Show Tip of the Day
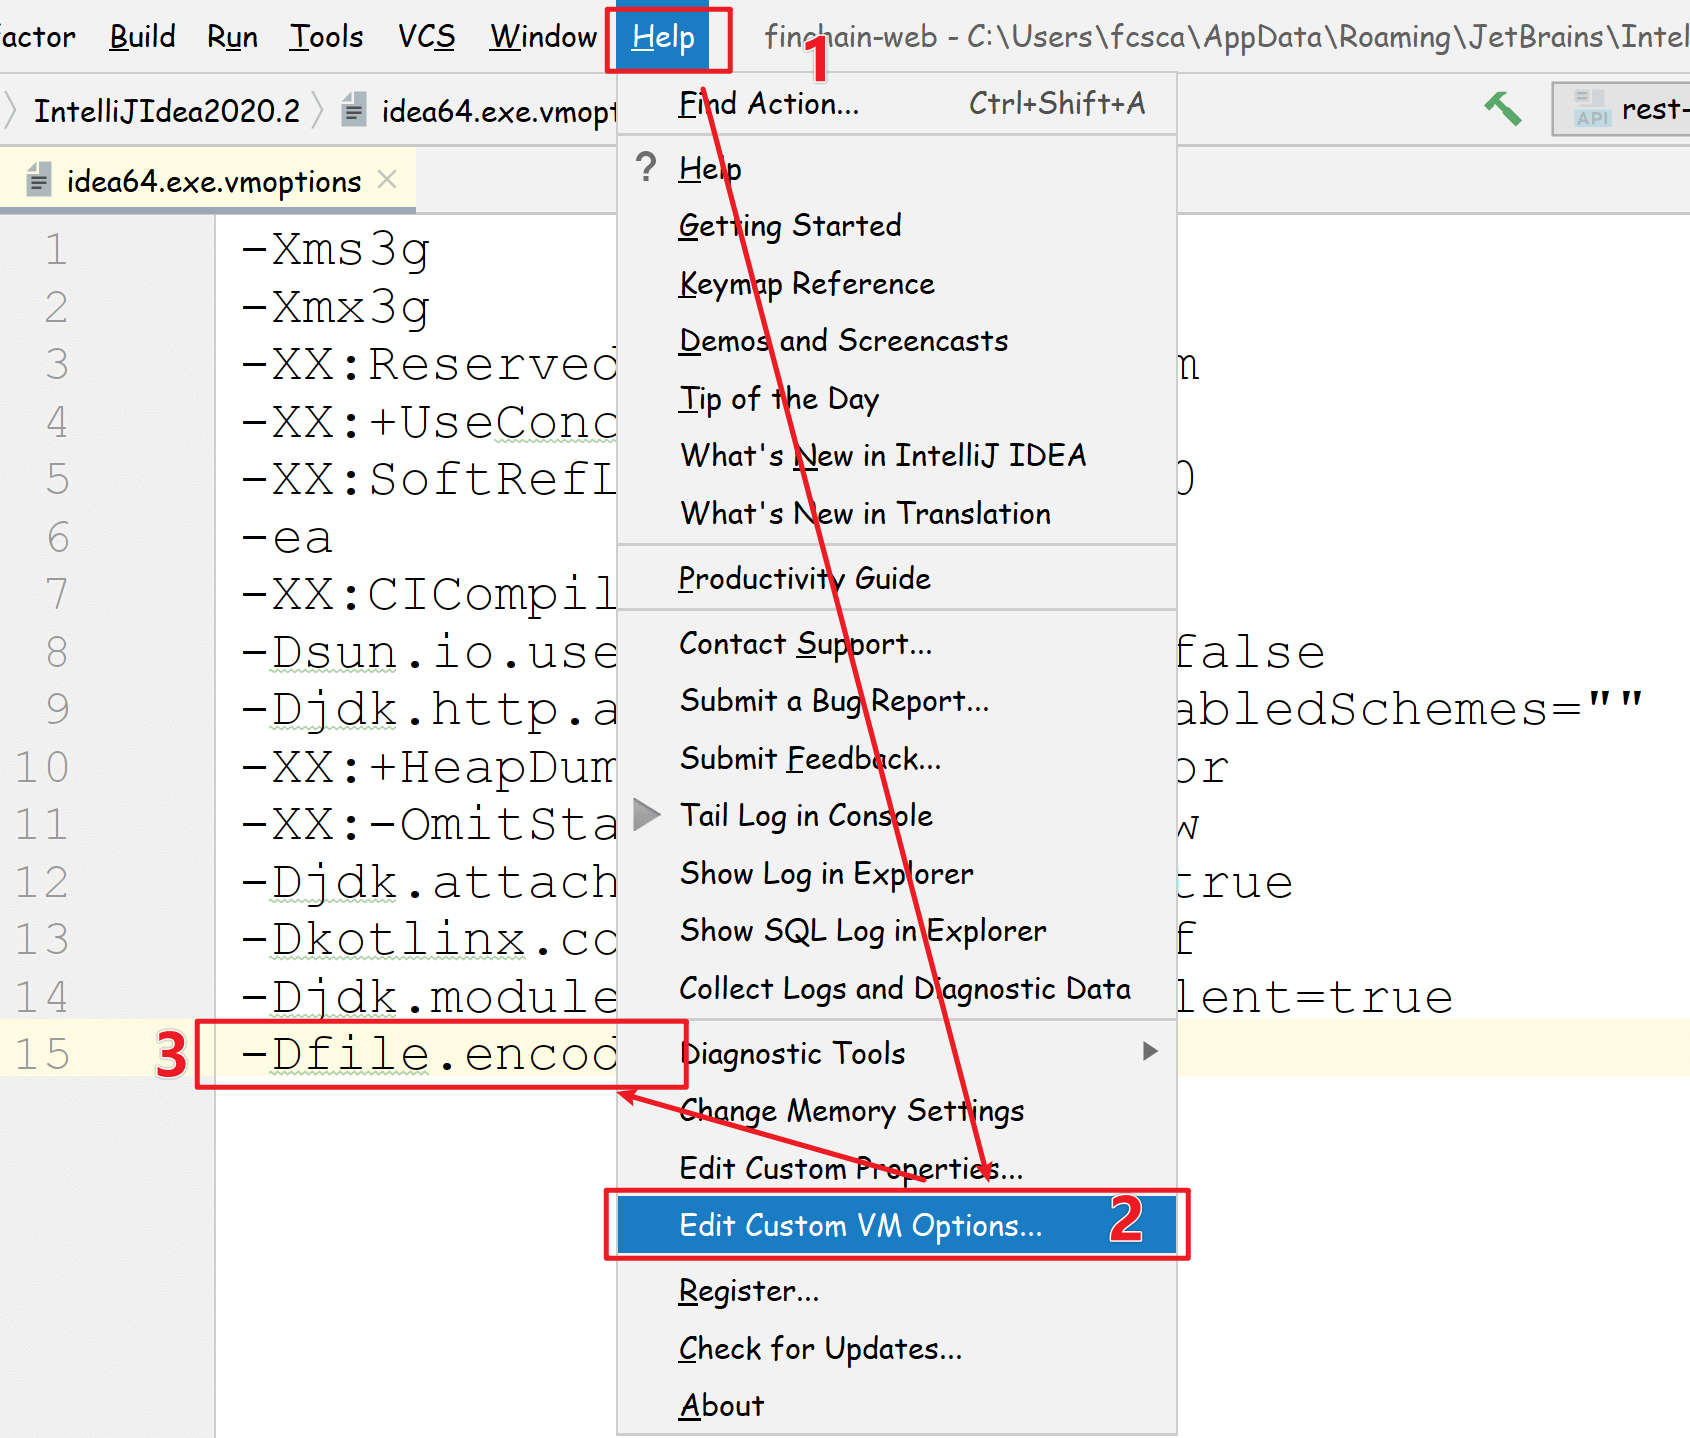The image size is (1690, 1438). 897,399
